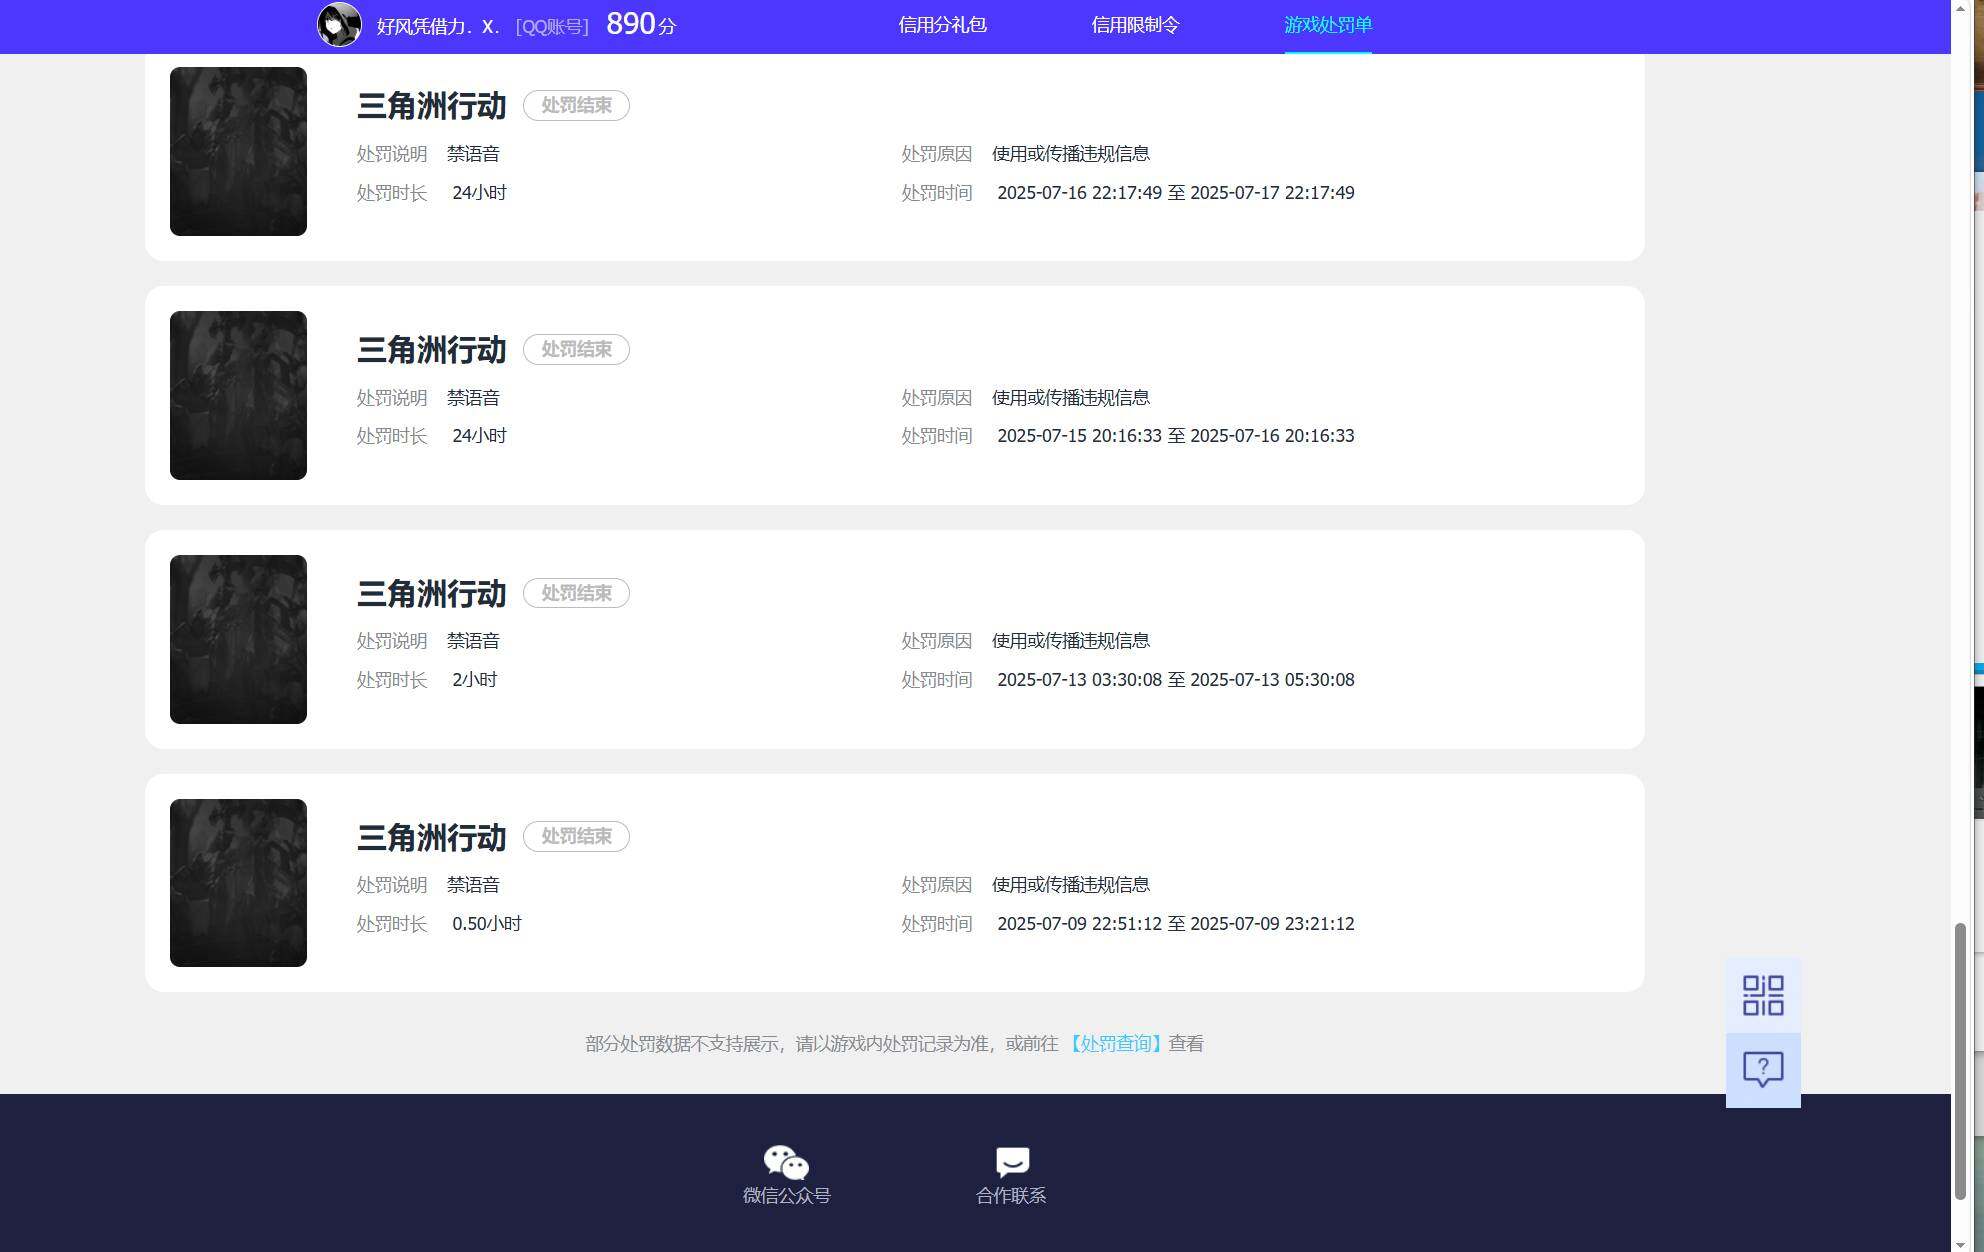Click the 890分 credit score

coord(641,24)
